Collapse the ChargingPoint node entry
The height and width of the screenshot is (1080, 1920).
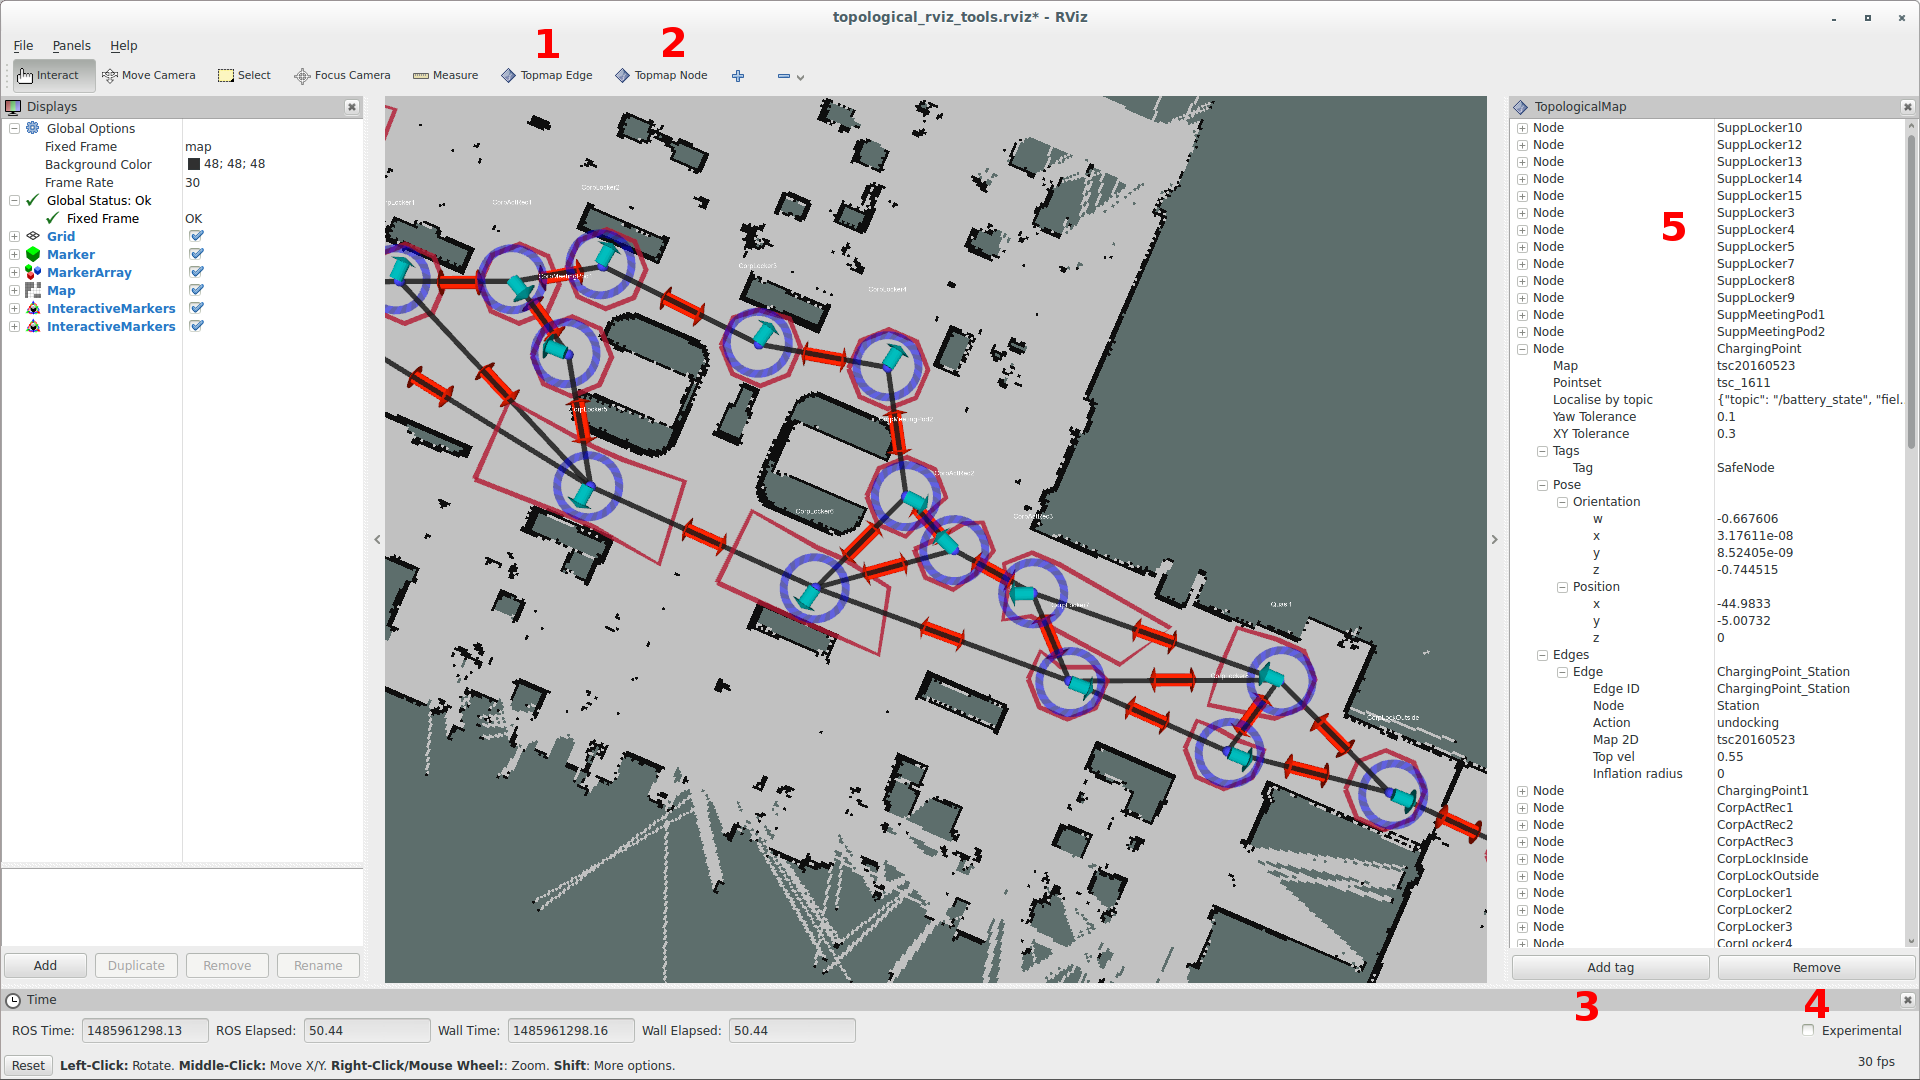1522,349
